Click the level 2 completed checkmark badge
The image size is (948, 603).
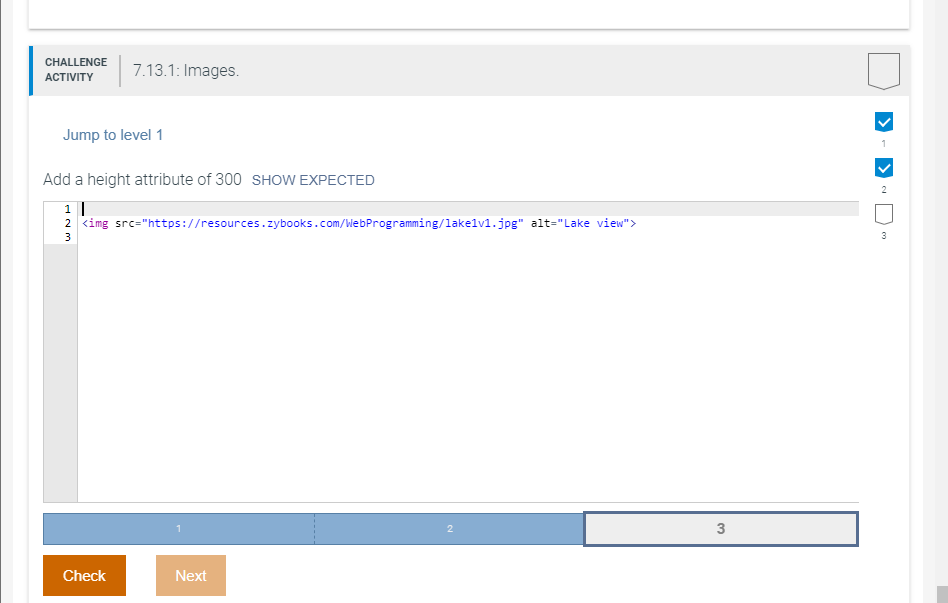pyautogui.click(x=883, y=168)
